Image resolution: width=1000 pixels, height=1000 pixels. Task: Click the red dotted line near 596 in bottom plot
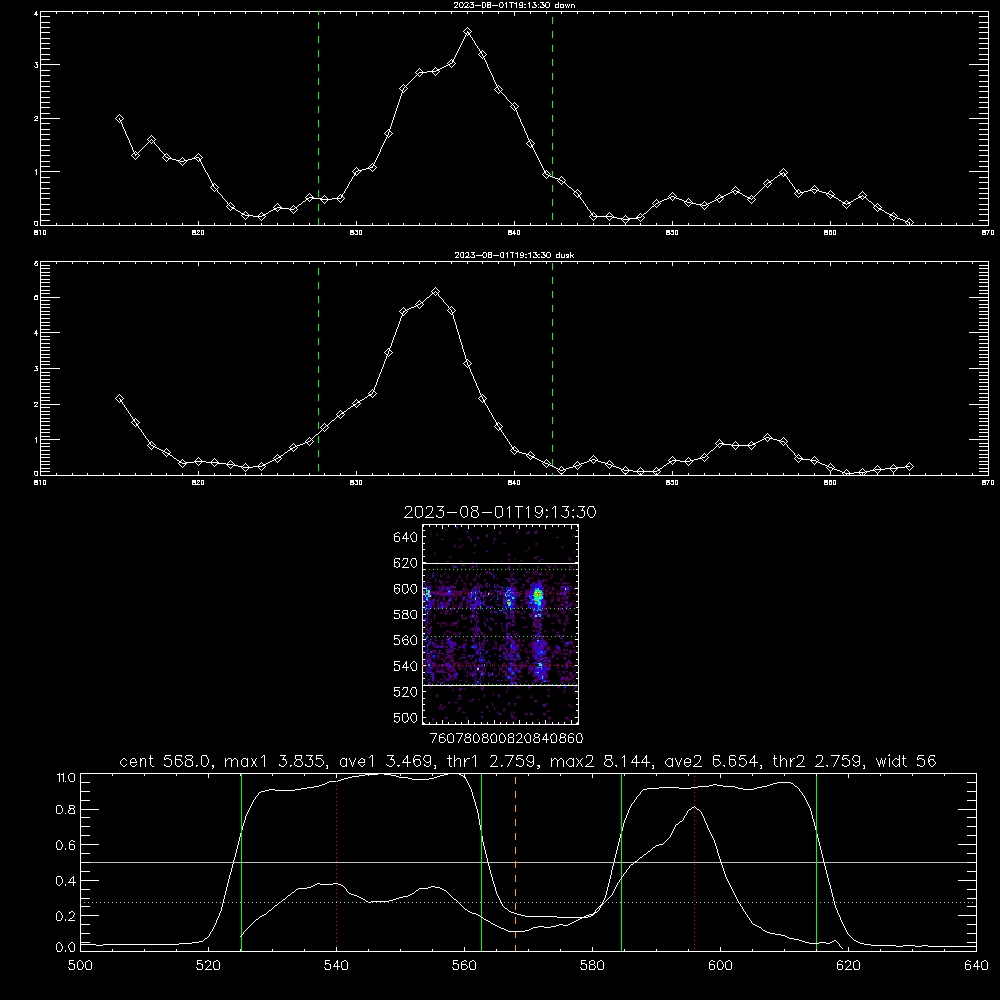pos(695,862)
